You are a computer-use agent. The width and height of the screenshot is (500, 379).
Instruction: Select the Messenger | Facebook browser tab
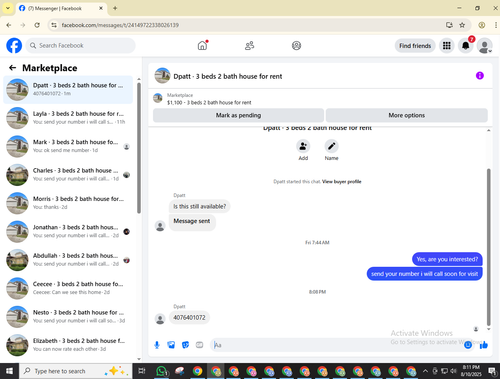click(61, 8)
